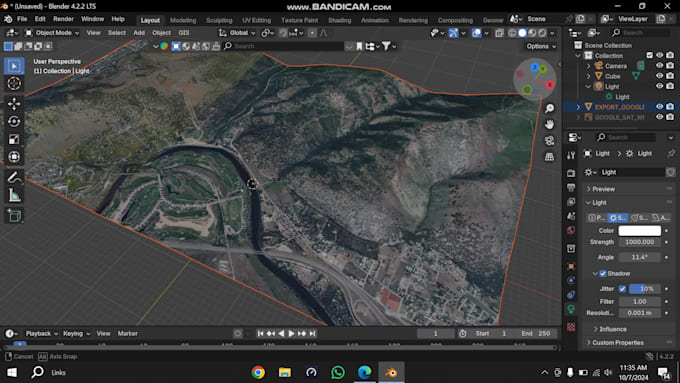Open the Object properties tab
Image resolution: width=680 pixels, height=383 pixels.
coord(571,266)
